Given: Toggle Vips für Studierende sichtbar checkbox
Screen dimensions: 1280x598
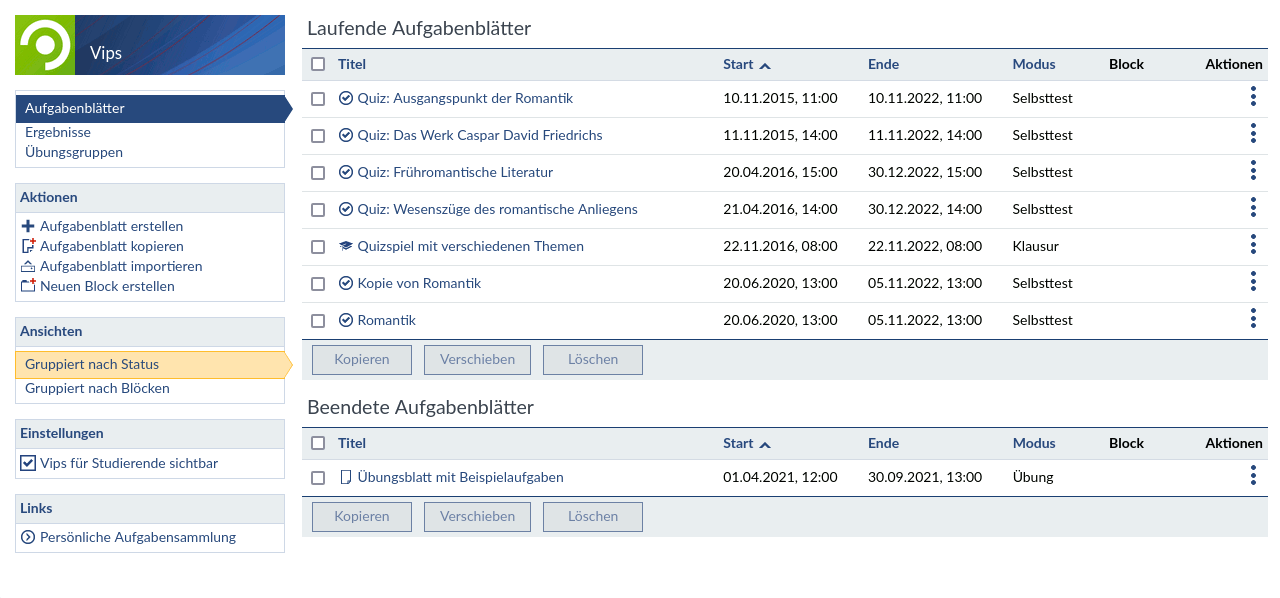Looking at the screenshot, I should [28, 463].
